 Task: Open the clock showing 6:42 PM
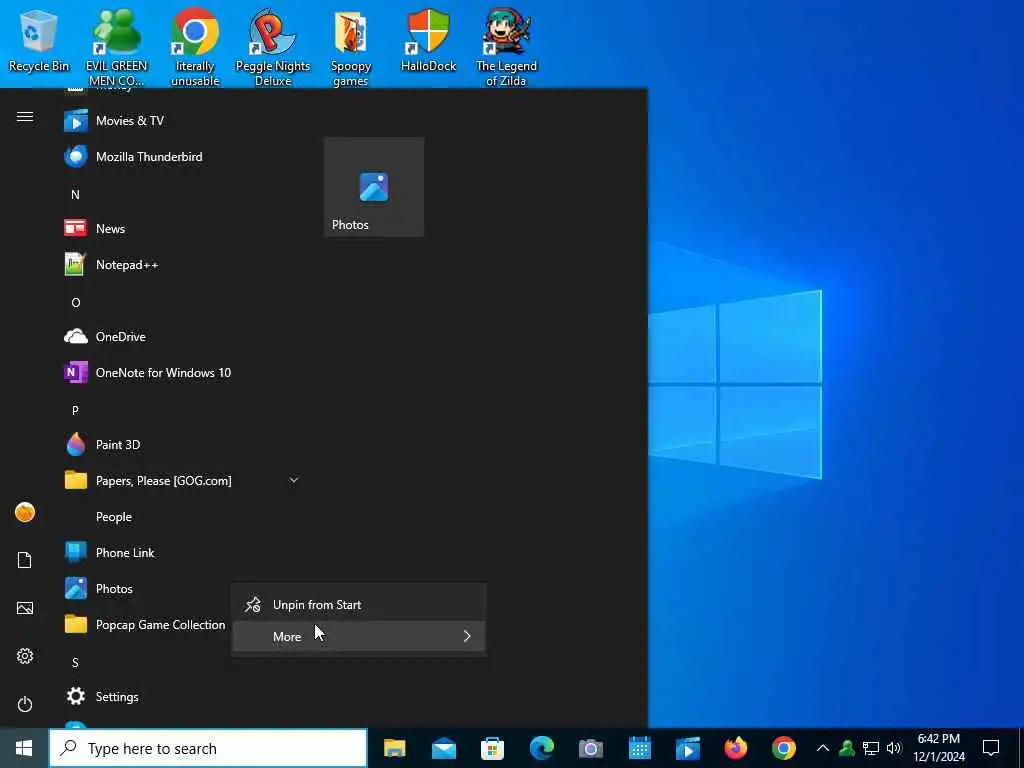pyautogui.click(x=938, y=748)
